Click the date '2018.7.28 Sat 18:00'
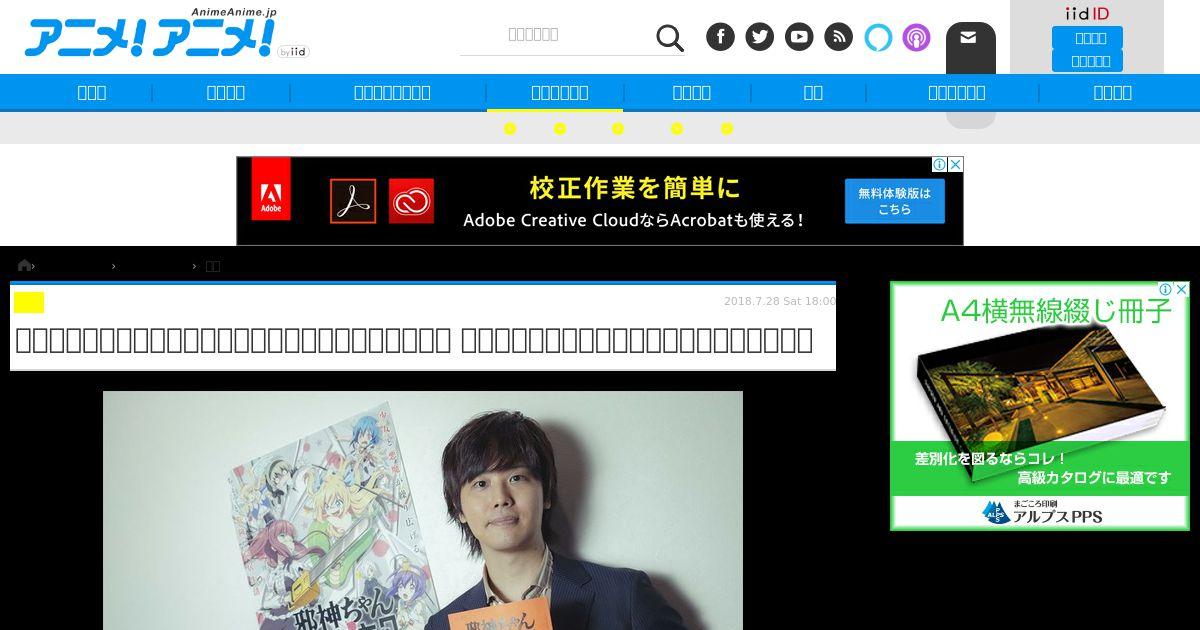 pyautogui.click(x=779, y=301)
